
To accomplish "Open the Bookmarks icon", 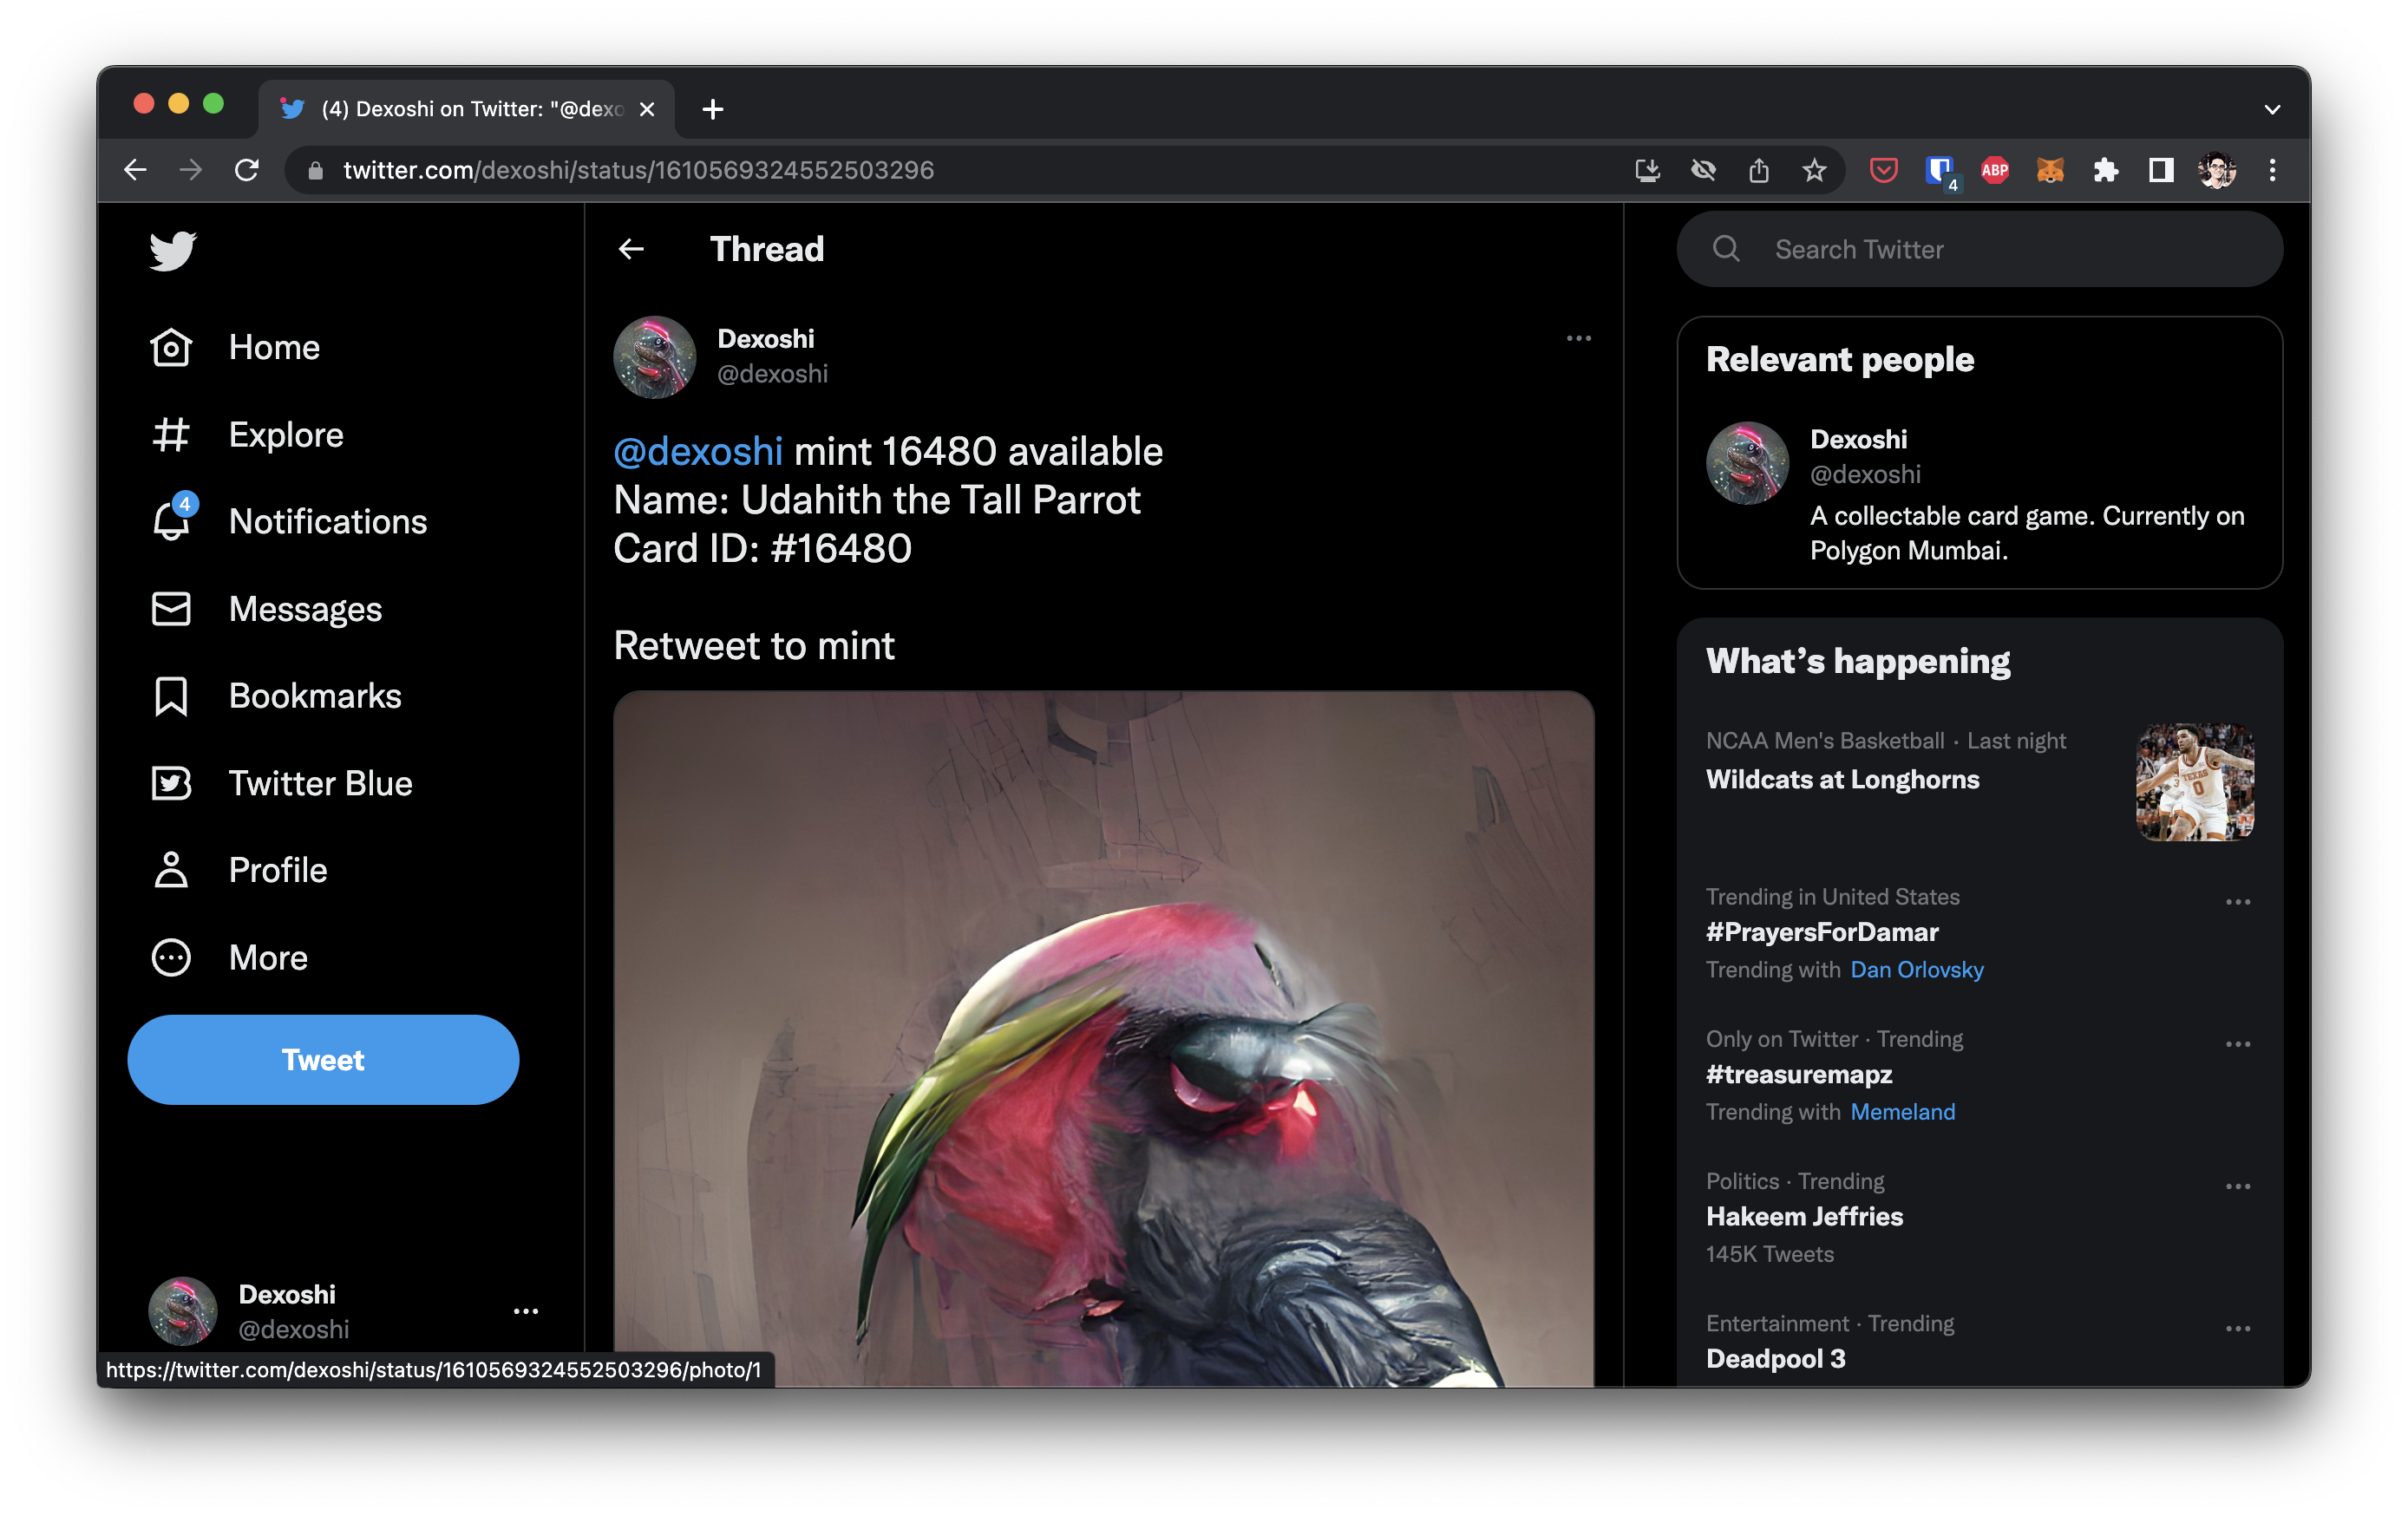I will [x=171, y=696].
